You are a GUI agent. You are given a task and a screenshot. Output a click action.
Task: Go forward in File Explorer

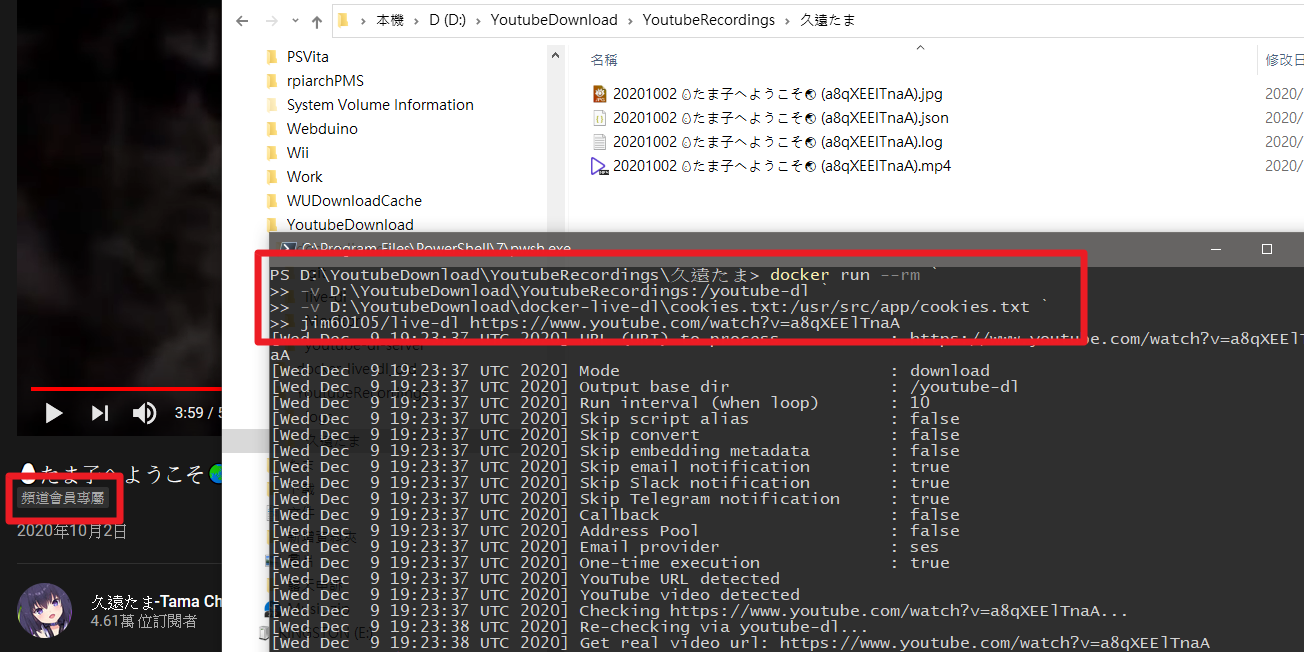click(x=272, y=20)
